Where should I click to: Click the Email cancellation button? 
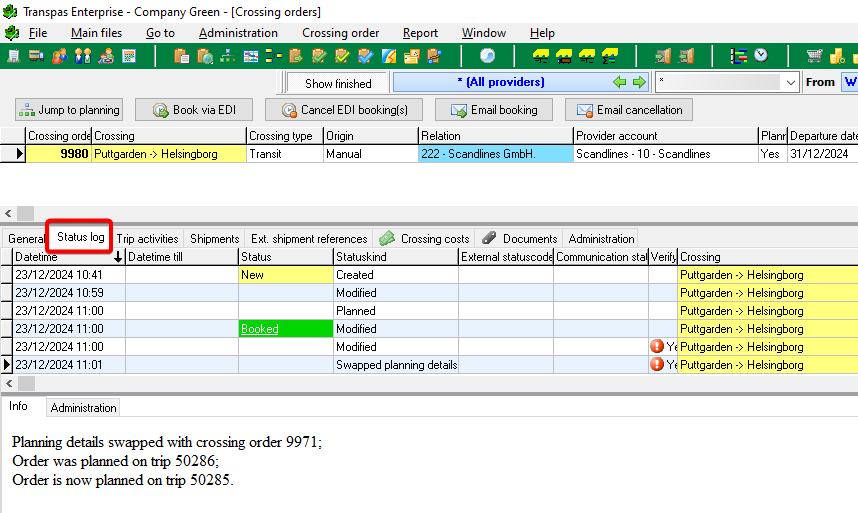(628, 110)
